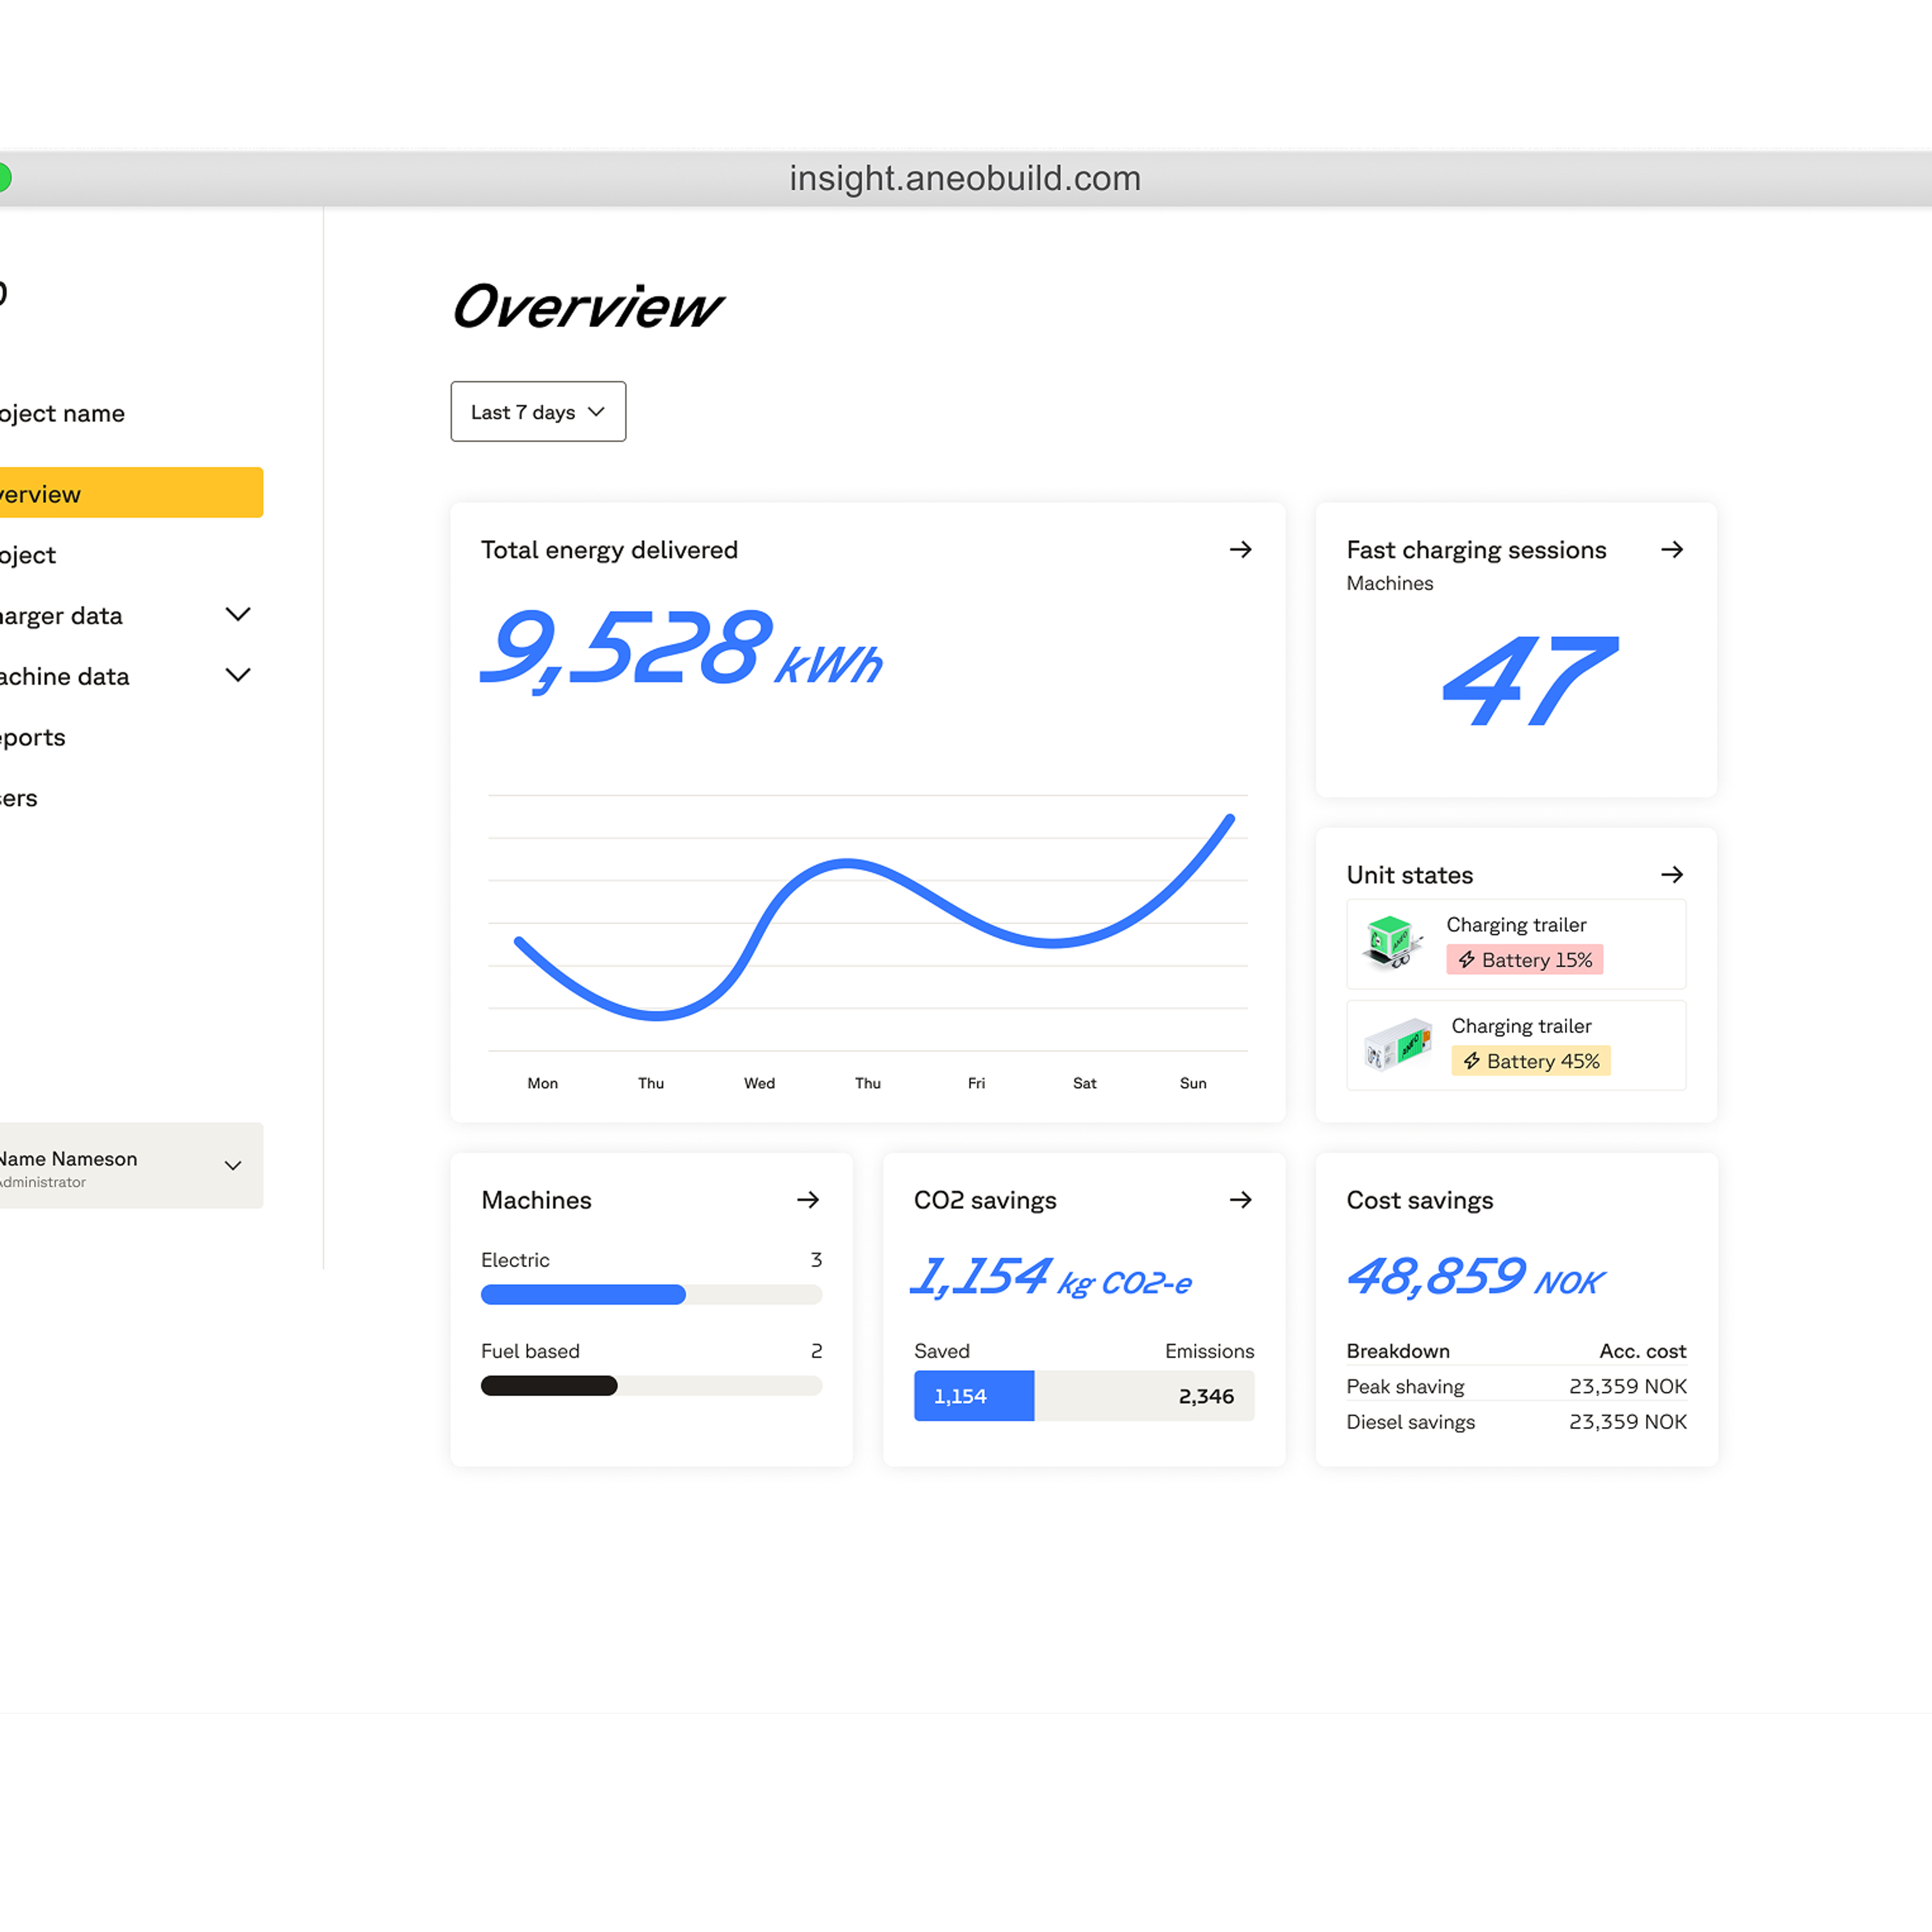Click the Fuel based progress bar

tap(651, 1385)
